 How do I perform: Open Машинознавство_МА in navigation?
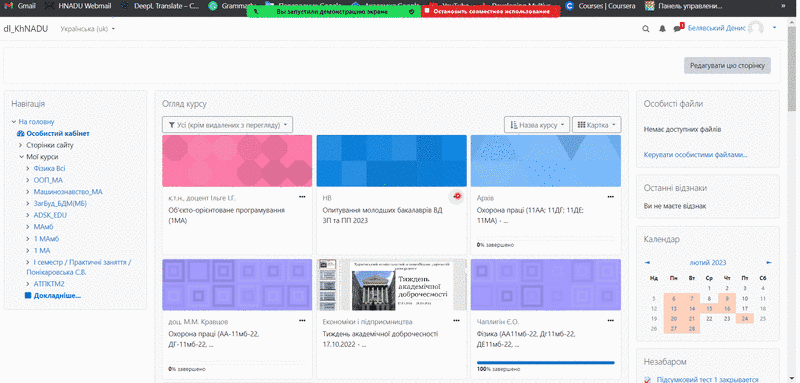(x=68, y=192)
